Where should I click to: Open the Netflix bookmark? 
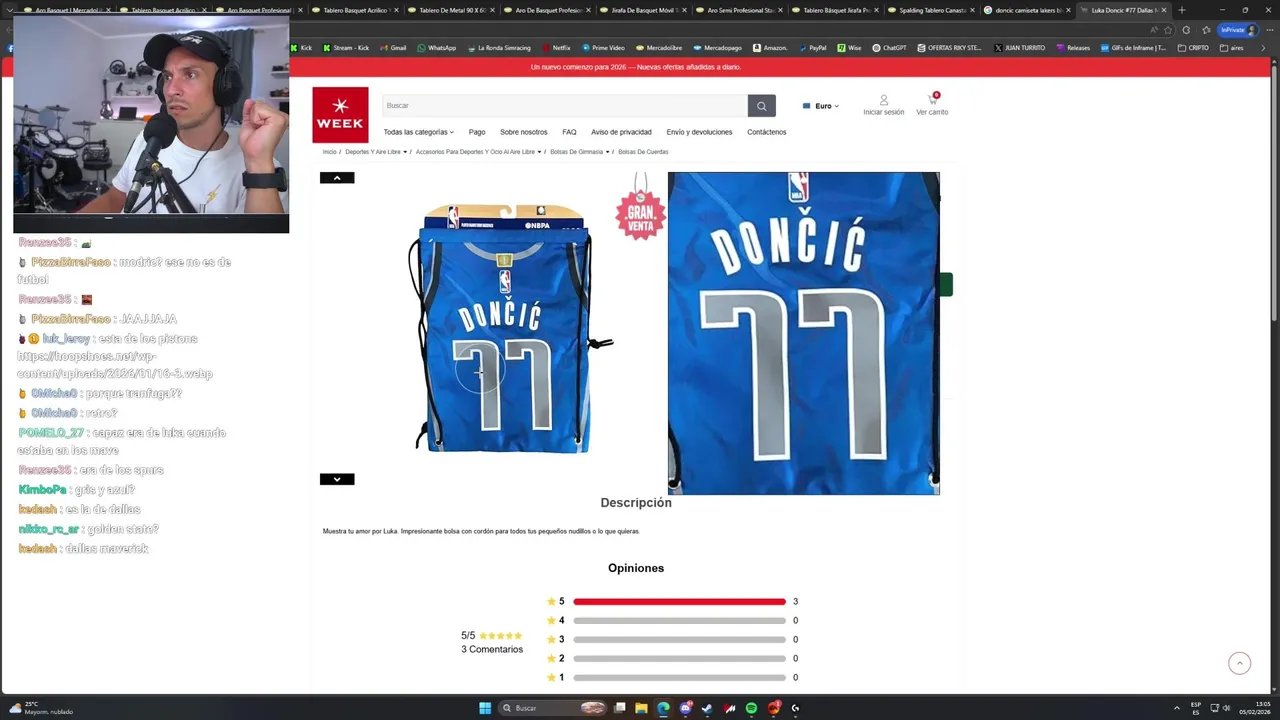point(555,48)
